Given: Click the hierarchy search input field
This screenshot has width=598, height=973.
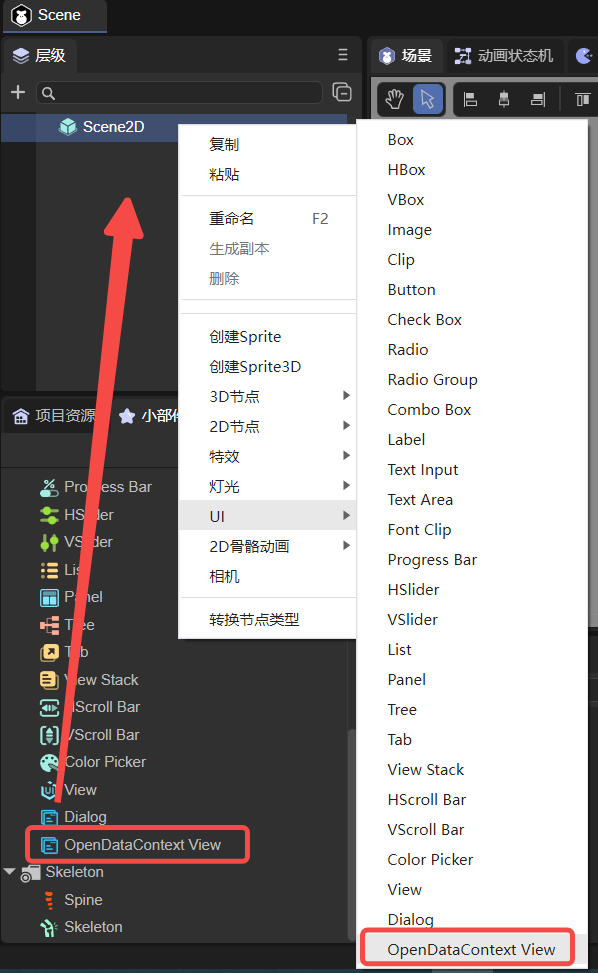Looking at the screenshot, I should 179,93.
